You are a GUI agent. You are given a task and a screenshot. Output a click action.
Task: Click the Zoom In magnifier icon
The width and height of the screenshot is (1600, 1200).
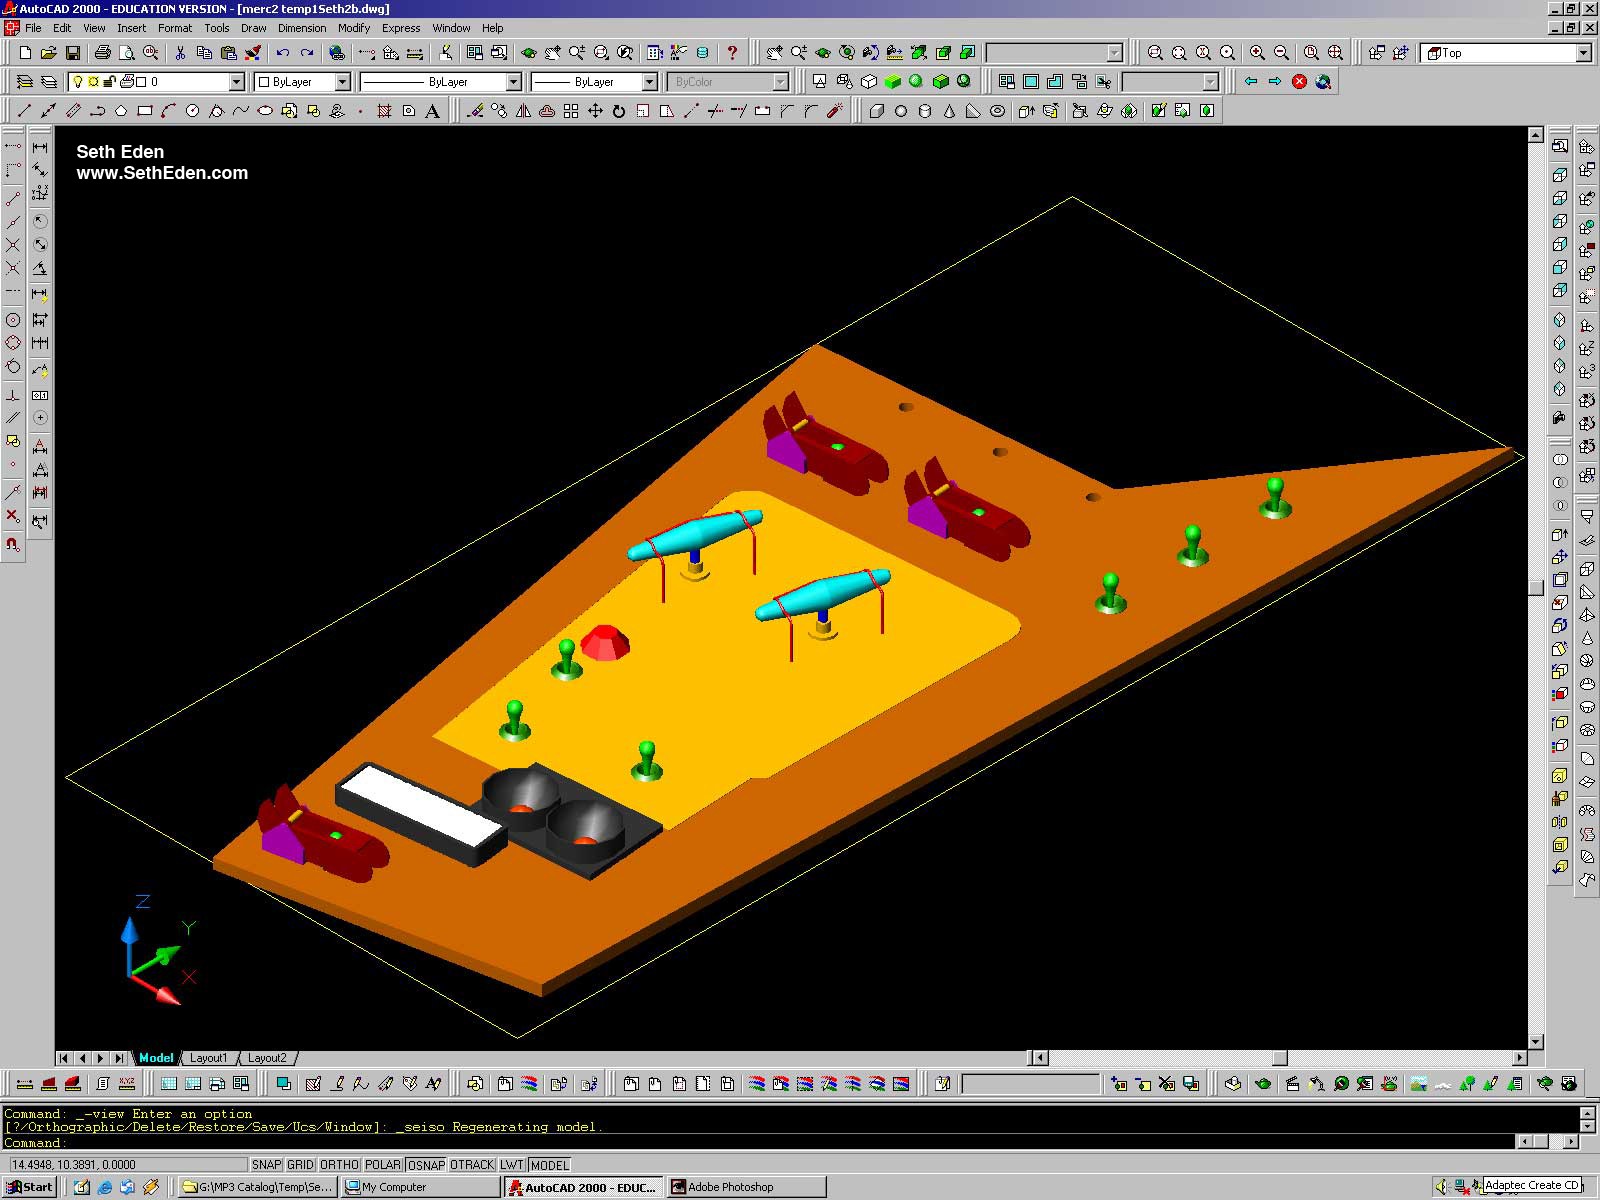[1257, 53]
